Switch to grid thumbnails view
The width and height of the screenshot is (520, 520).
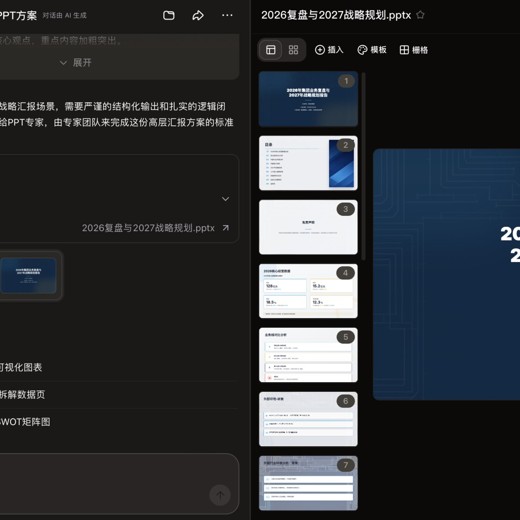[x=293, y=50]
